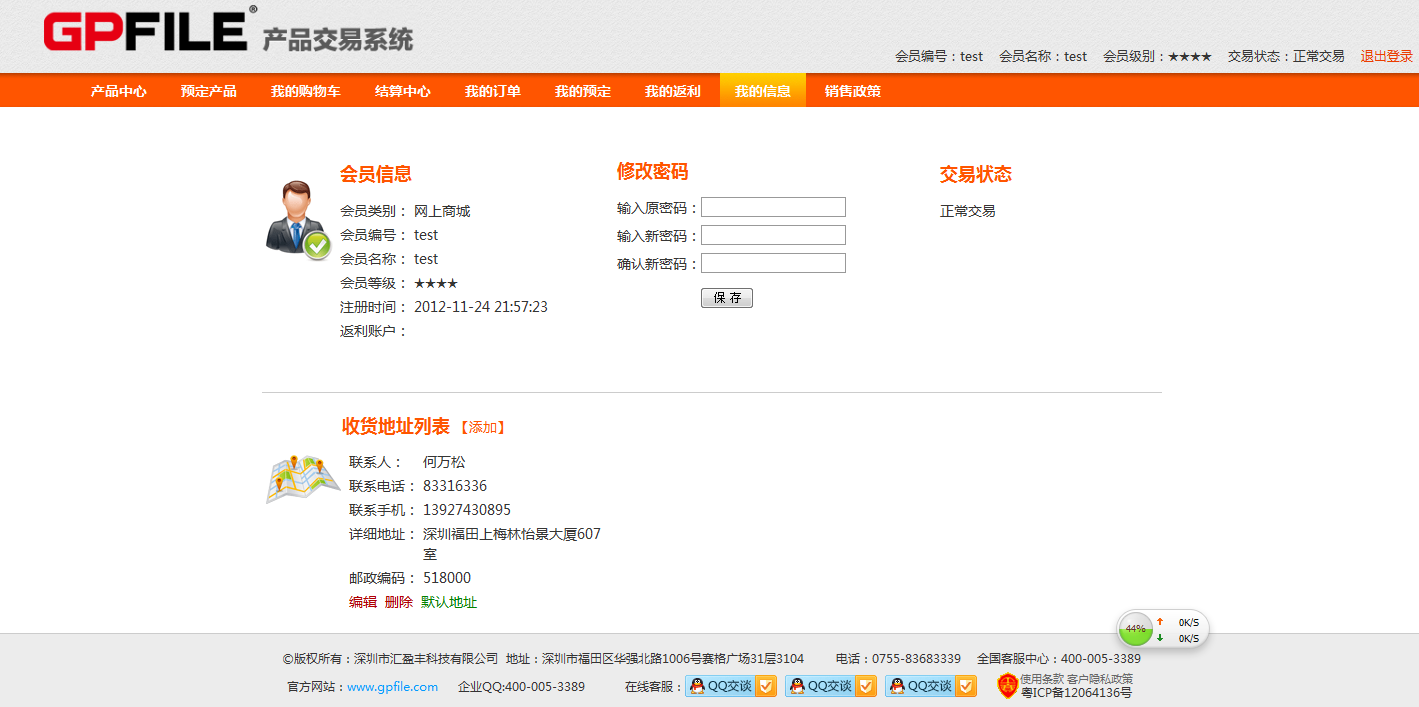Open 销售政策 in the navigation bar
This screenshot has width=1419, height=707.
[x=853, y=91]
